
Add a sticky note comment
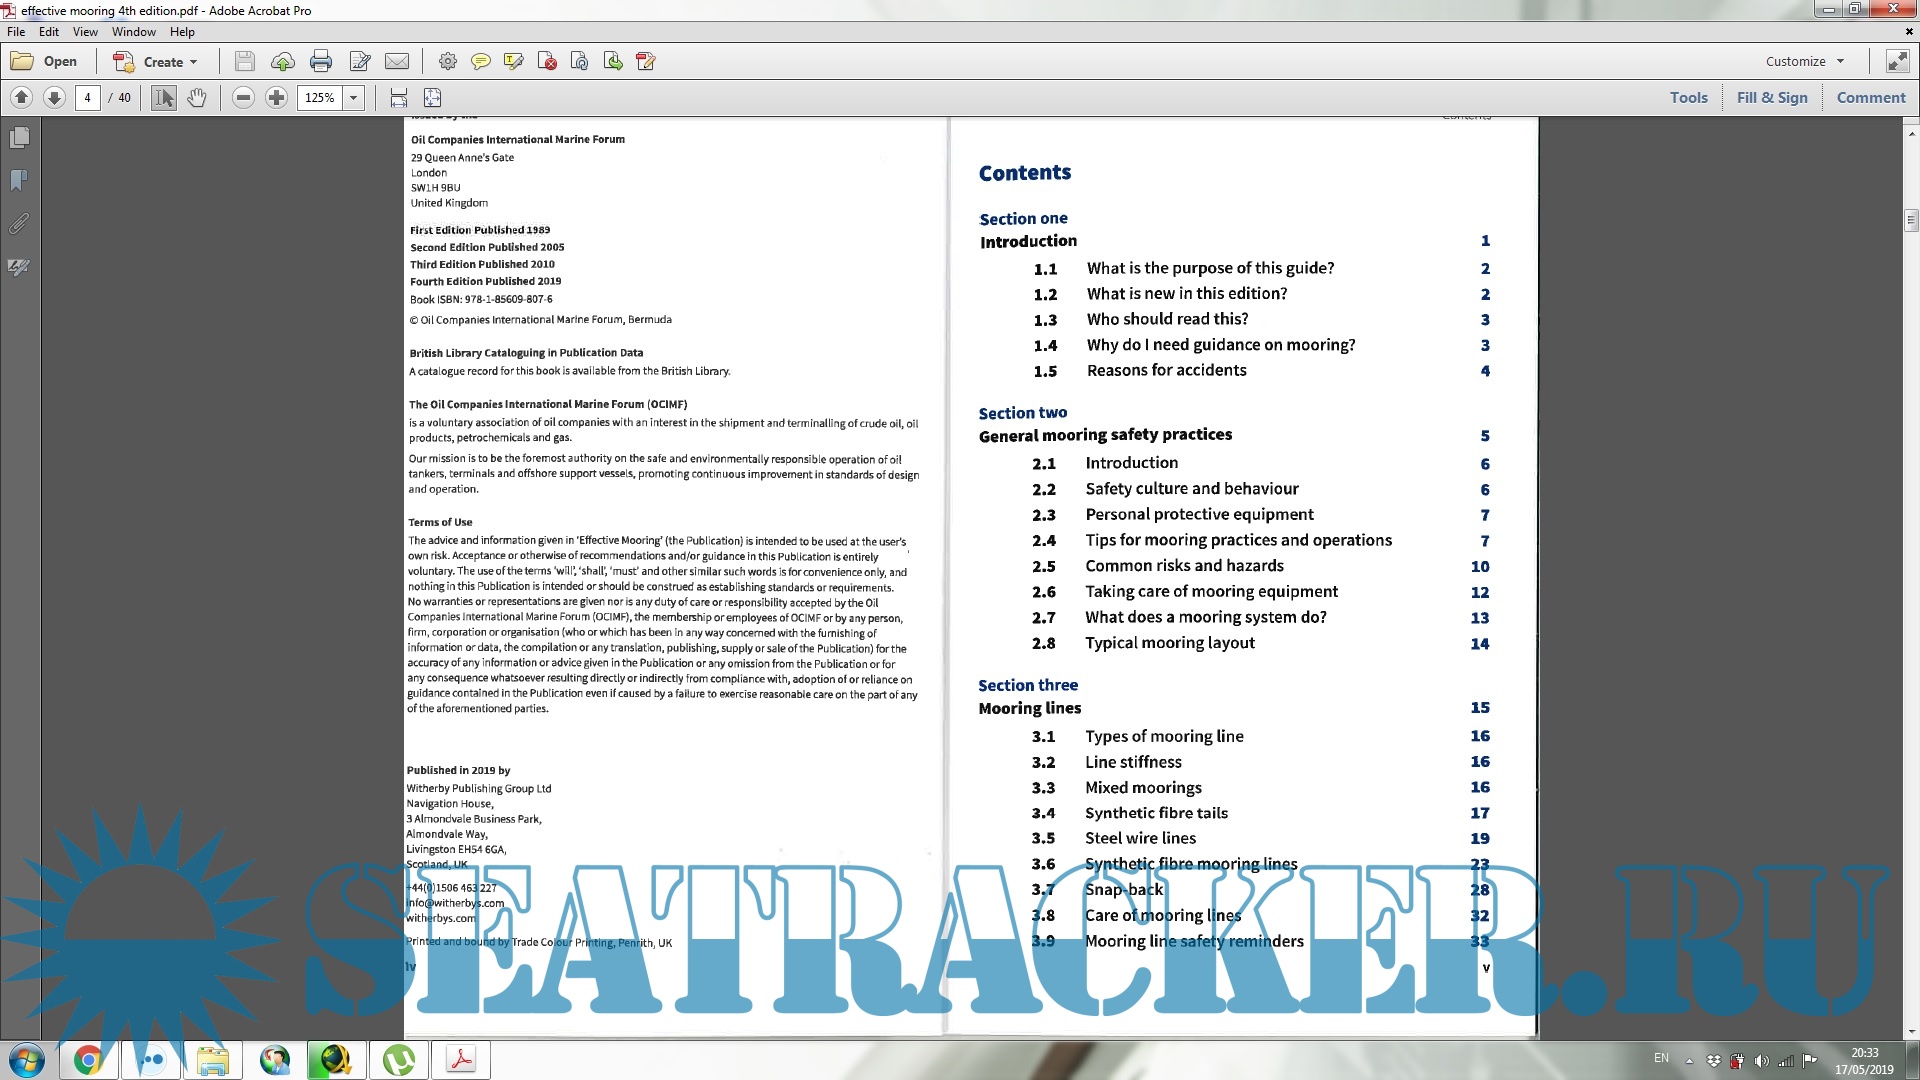click(x=481, y=62)
